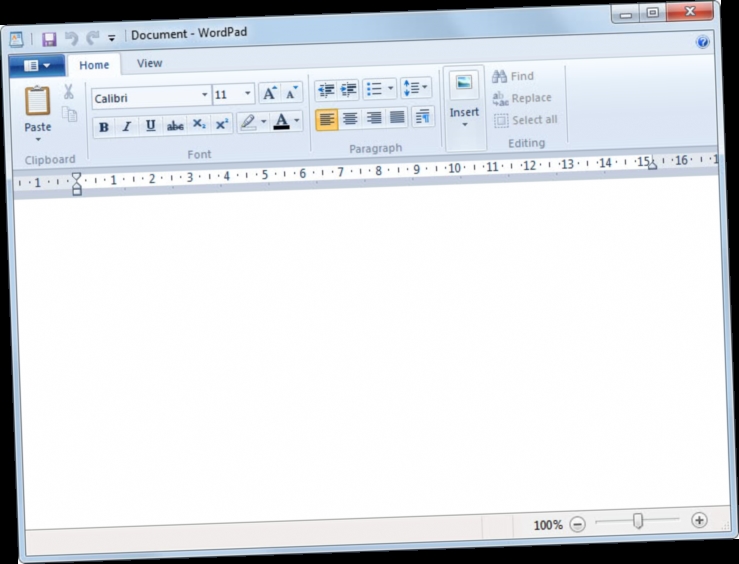Click the Copy icon
Viewport: 739px width, 564px height.
tap(70, 114)
